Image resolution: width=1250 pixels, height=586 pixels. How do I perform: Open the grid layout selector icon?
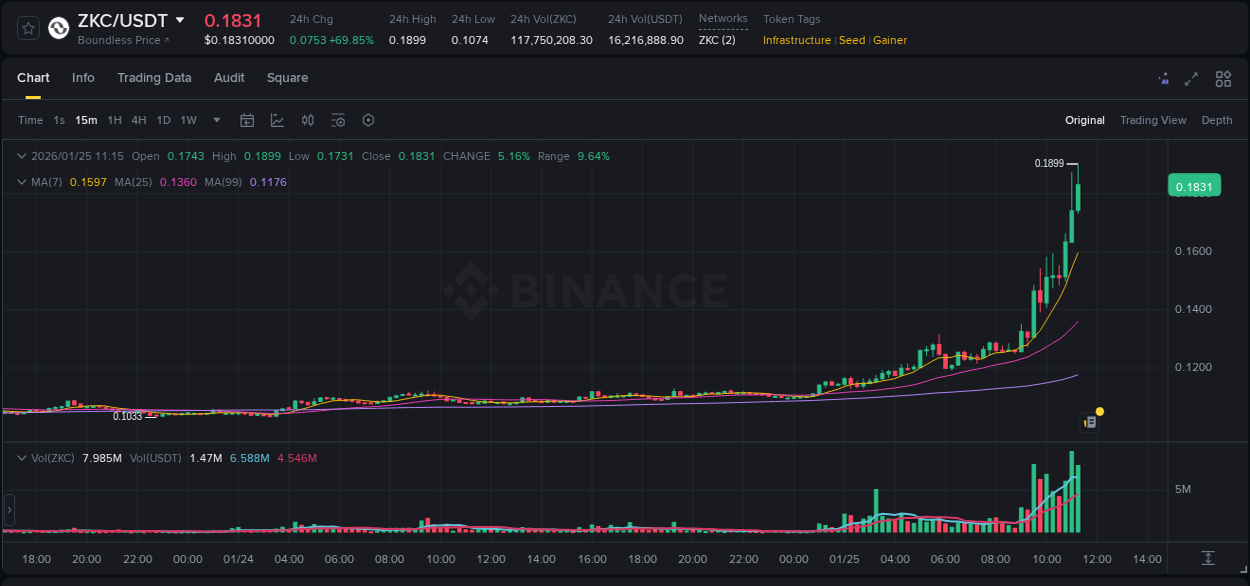click(x=1223, y=78)
